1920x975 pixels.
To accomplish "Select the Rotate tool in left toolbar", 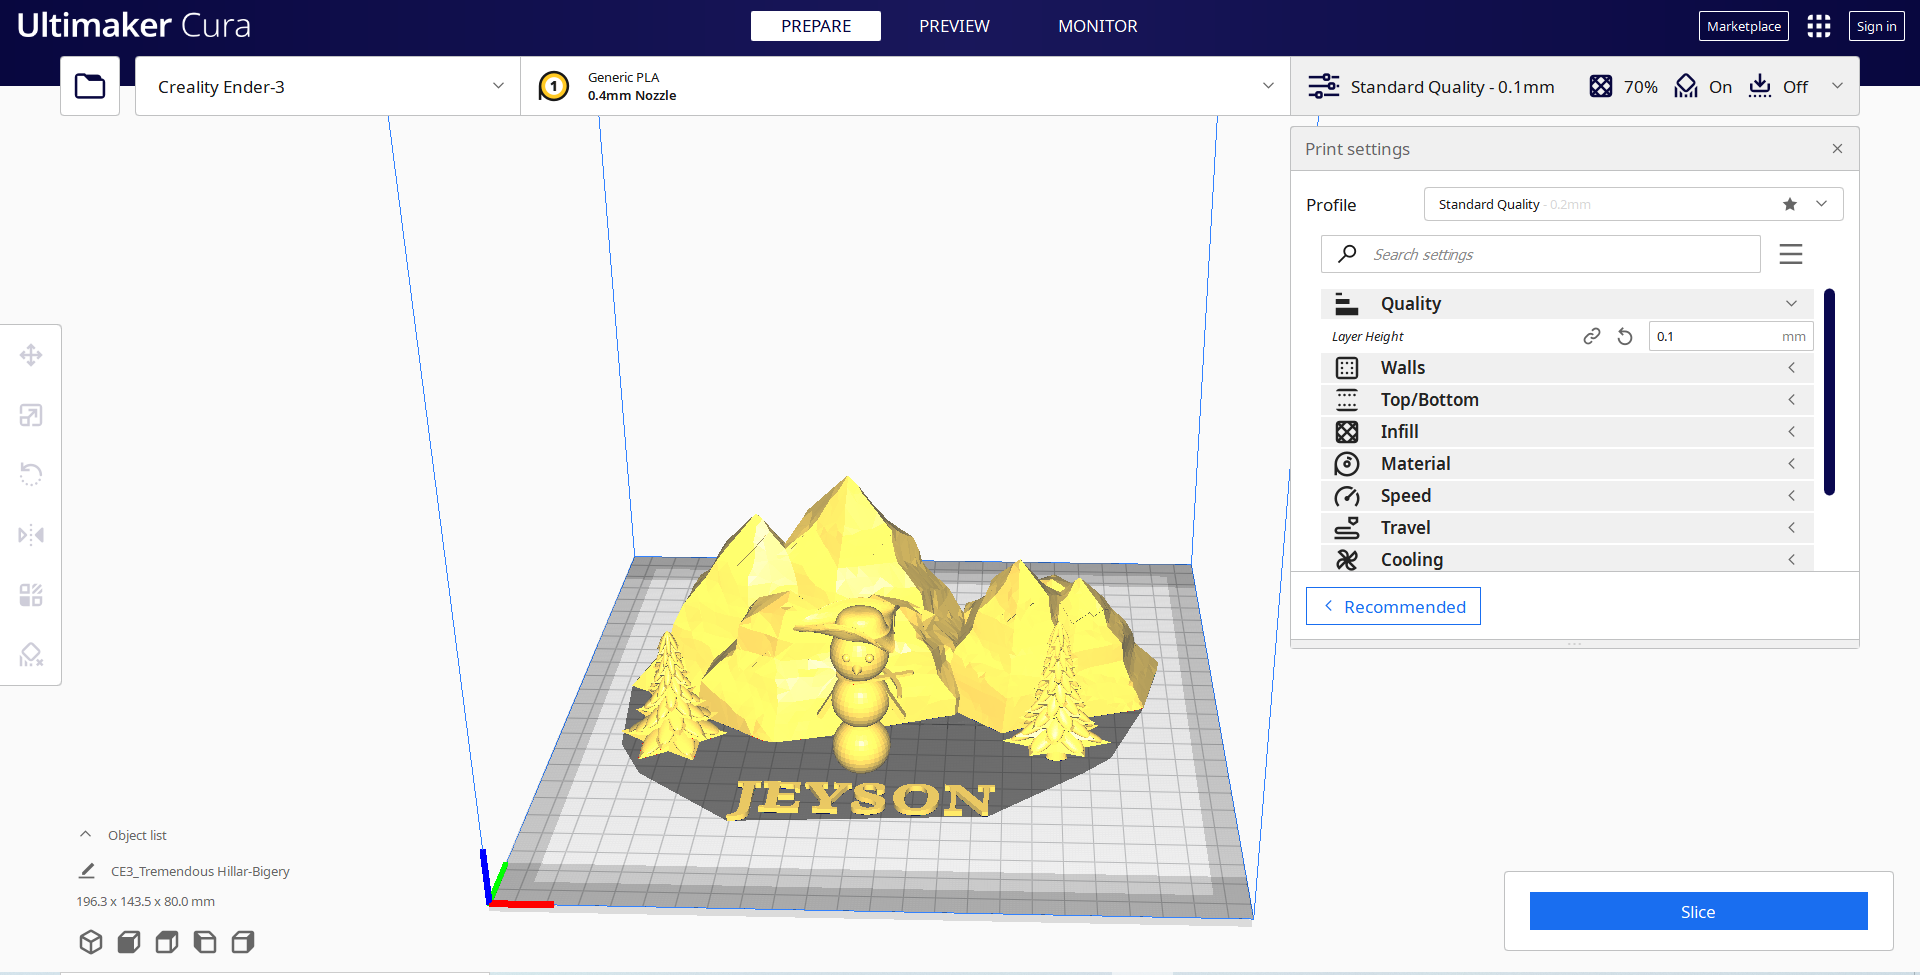I will (x=31, y=474).
